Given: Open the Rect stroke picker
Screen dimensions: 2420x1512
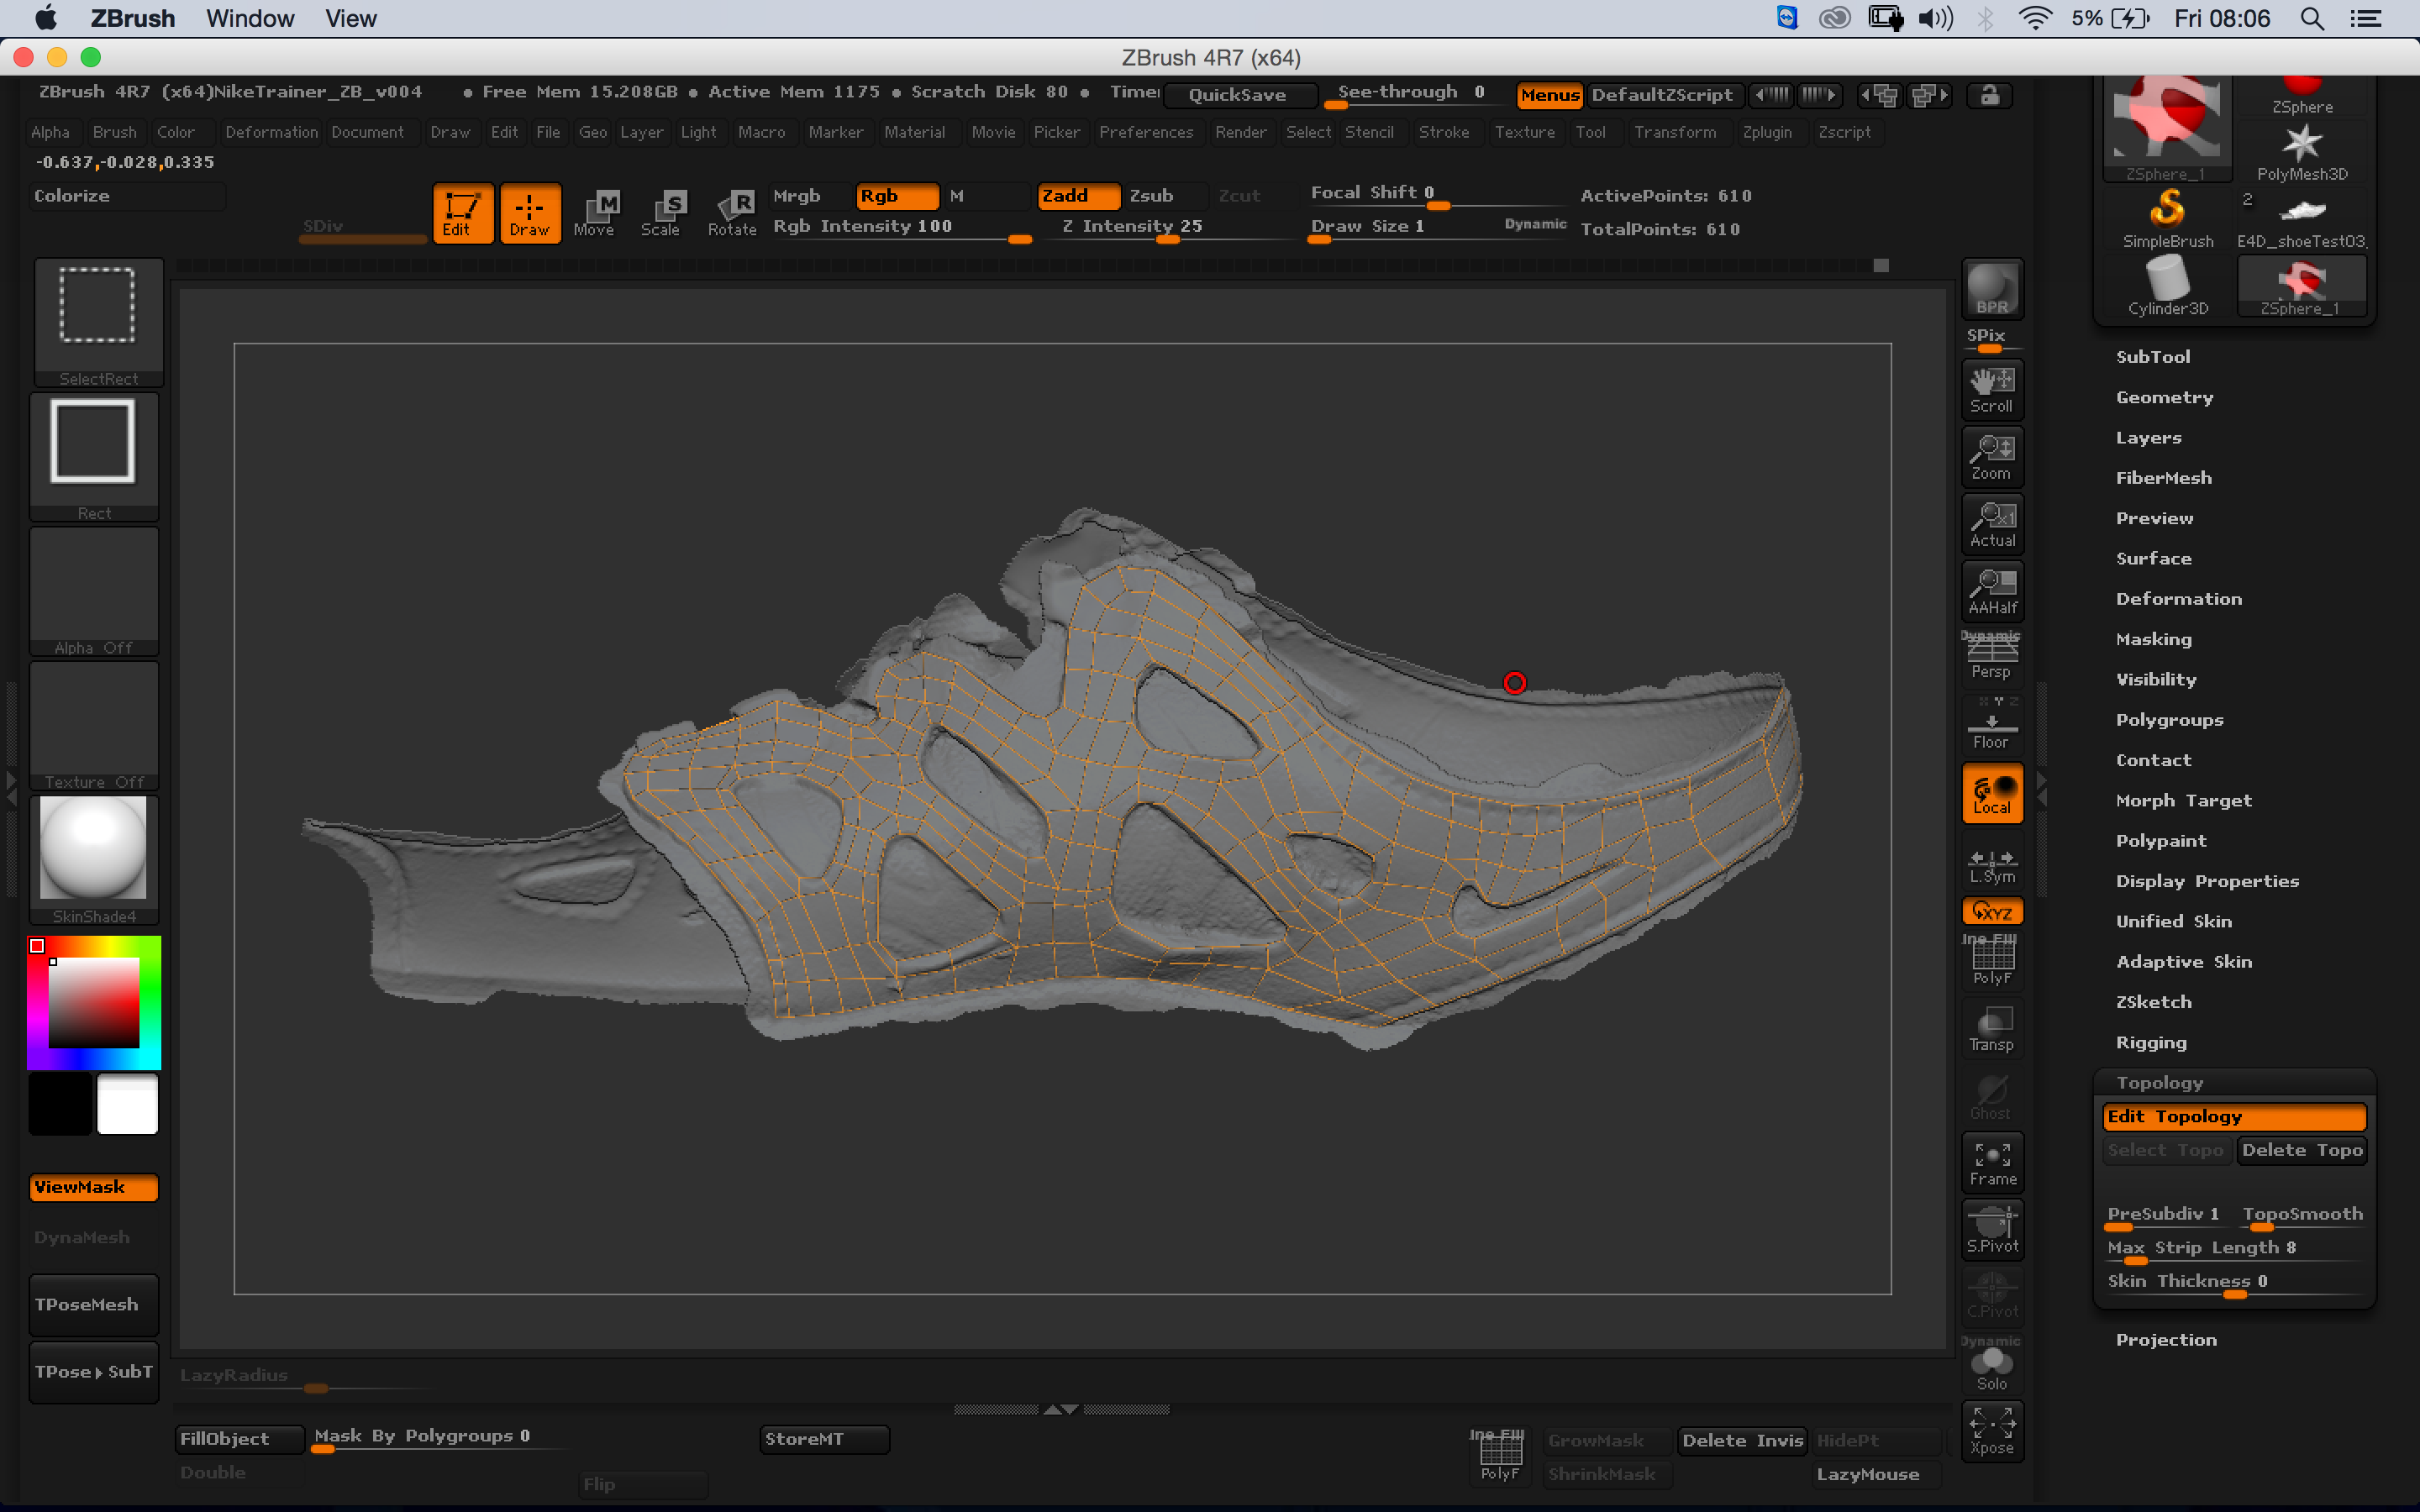Looking at the screenshot, I should click(x=94, y=456).
